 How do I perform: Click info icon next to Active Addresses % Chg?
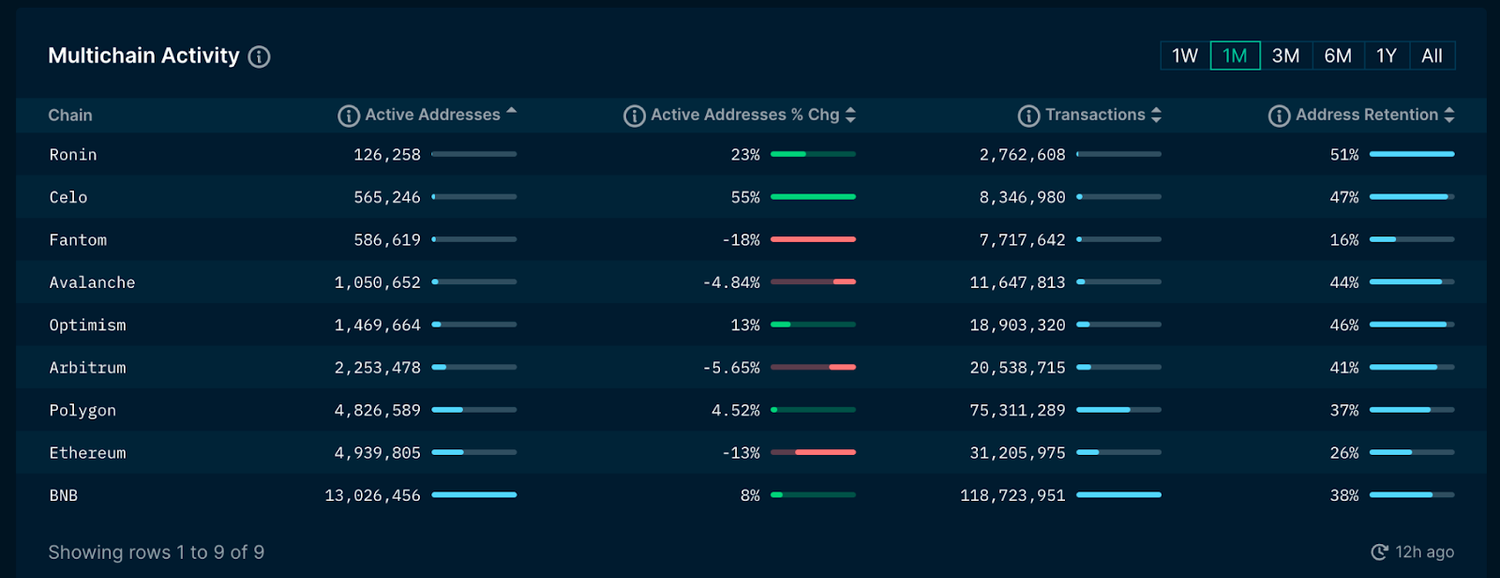(x=634, y=116)
